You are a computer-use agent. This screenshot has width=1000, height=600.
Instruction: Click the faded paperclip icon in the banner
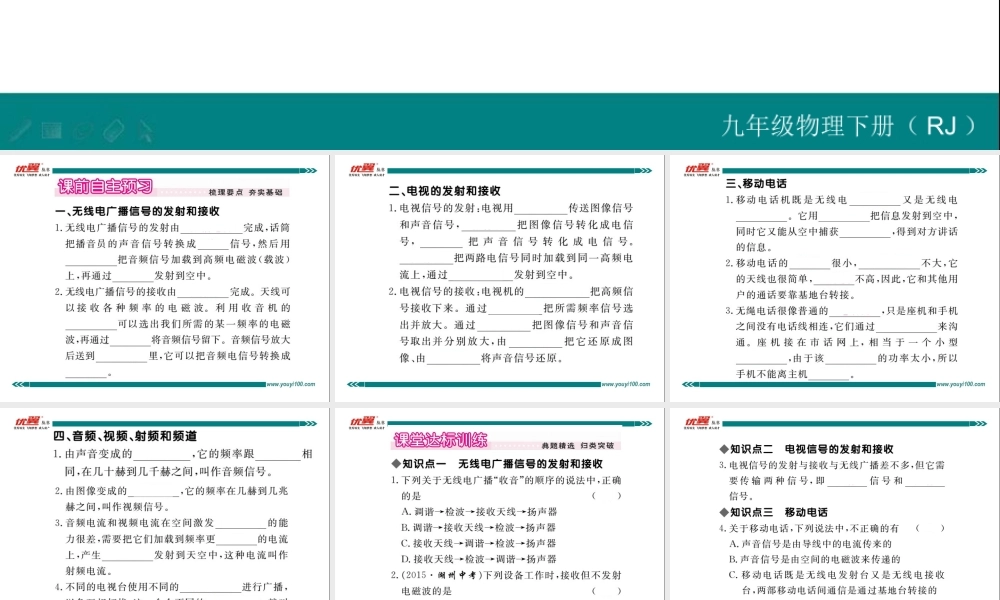click(83, 129)
